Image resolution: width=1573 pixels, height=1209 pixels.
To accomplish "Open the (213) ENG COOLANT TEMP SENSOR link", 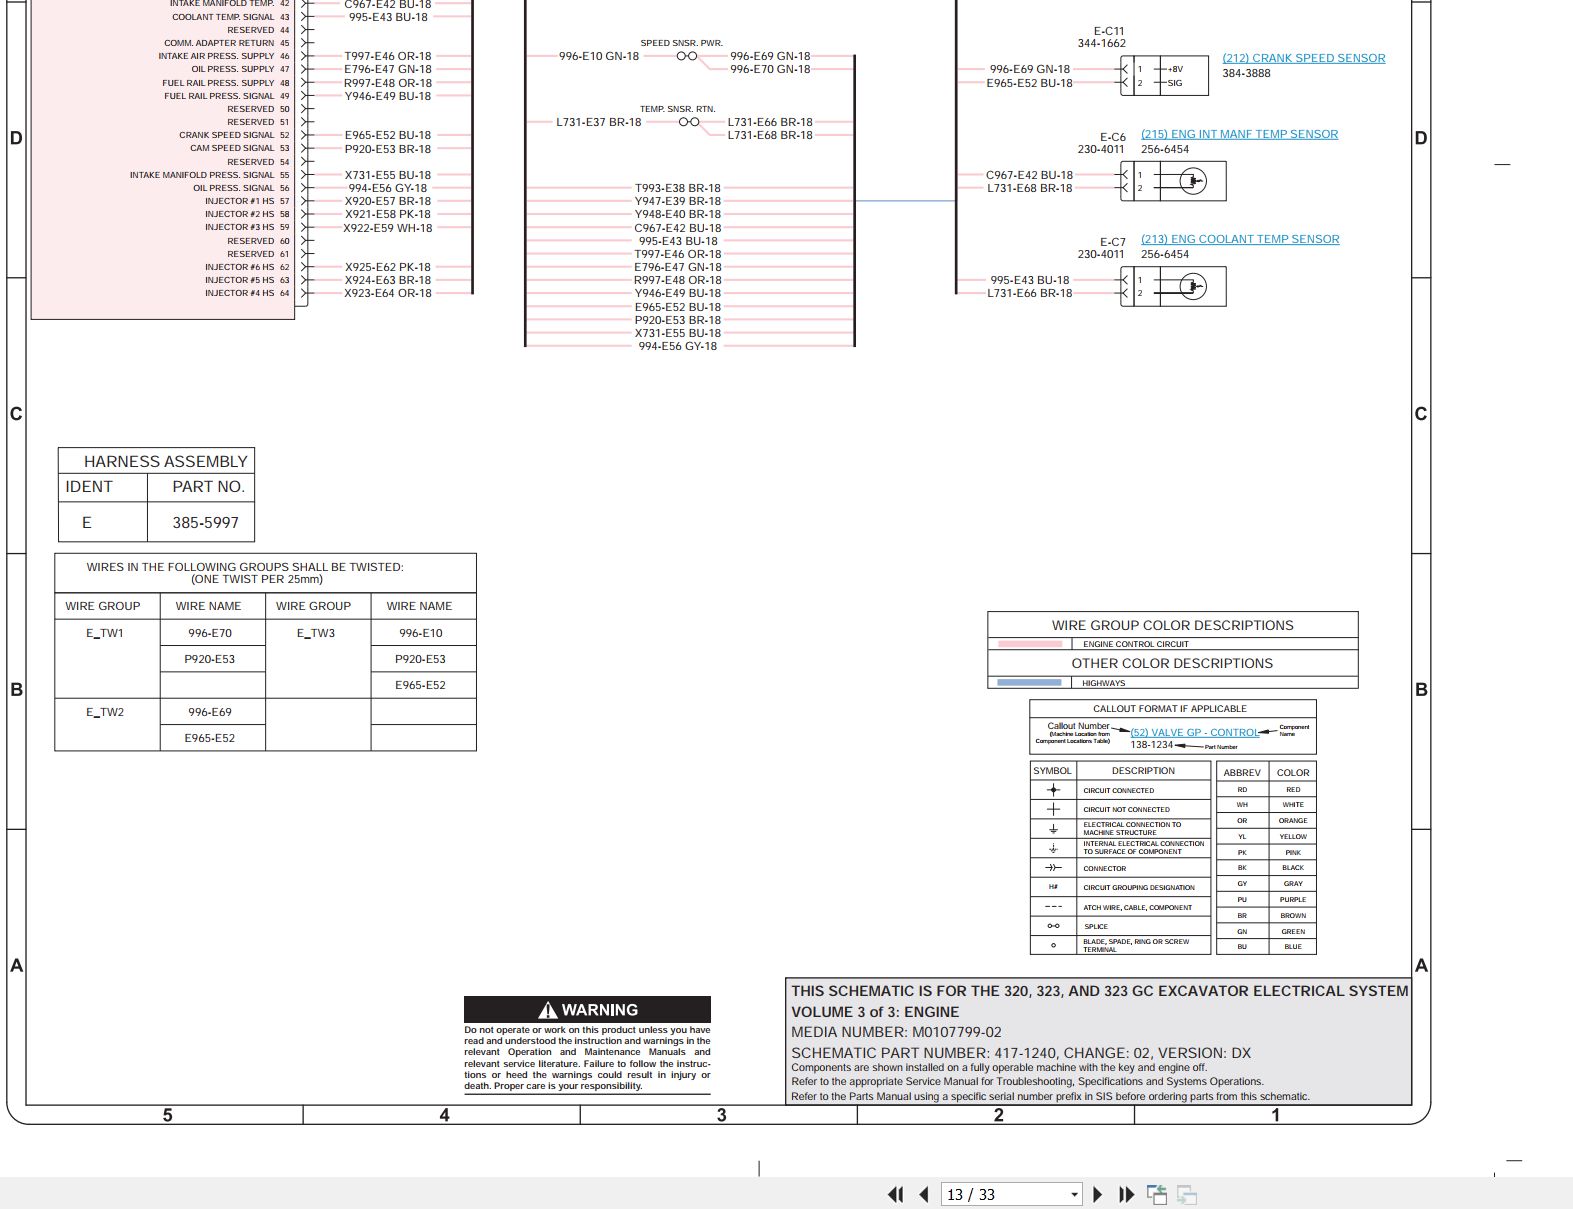I will coord(1240,239).
